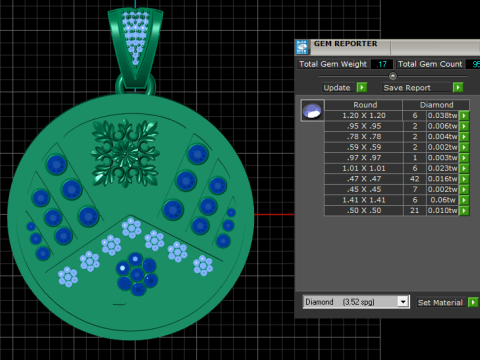
Task: Select the carved floral ornament on the pendant
Action: (125, 153)
